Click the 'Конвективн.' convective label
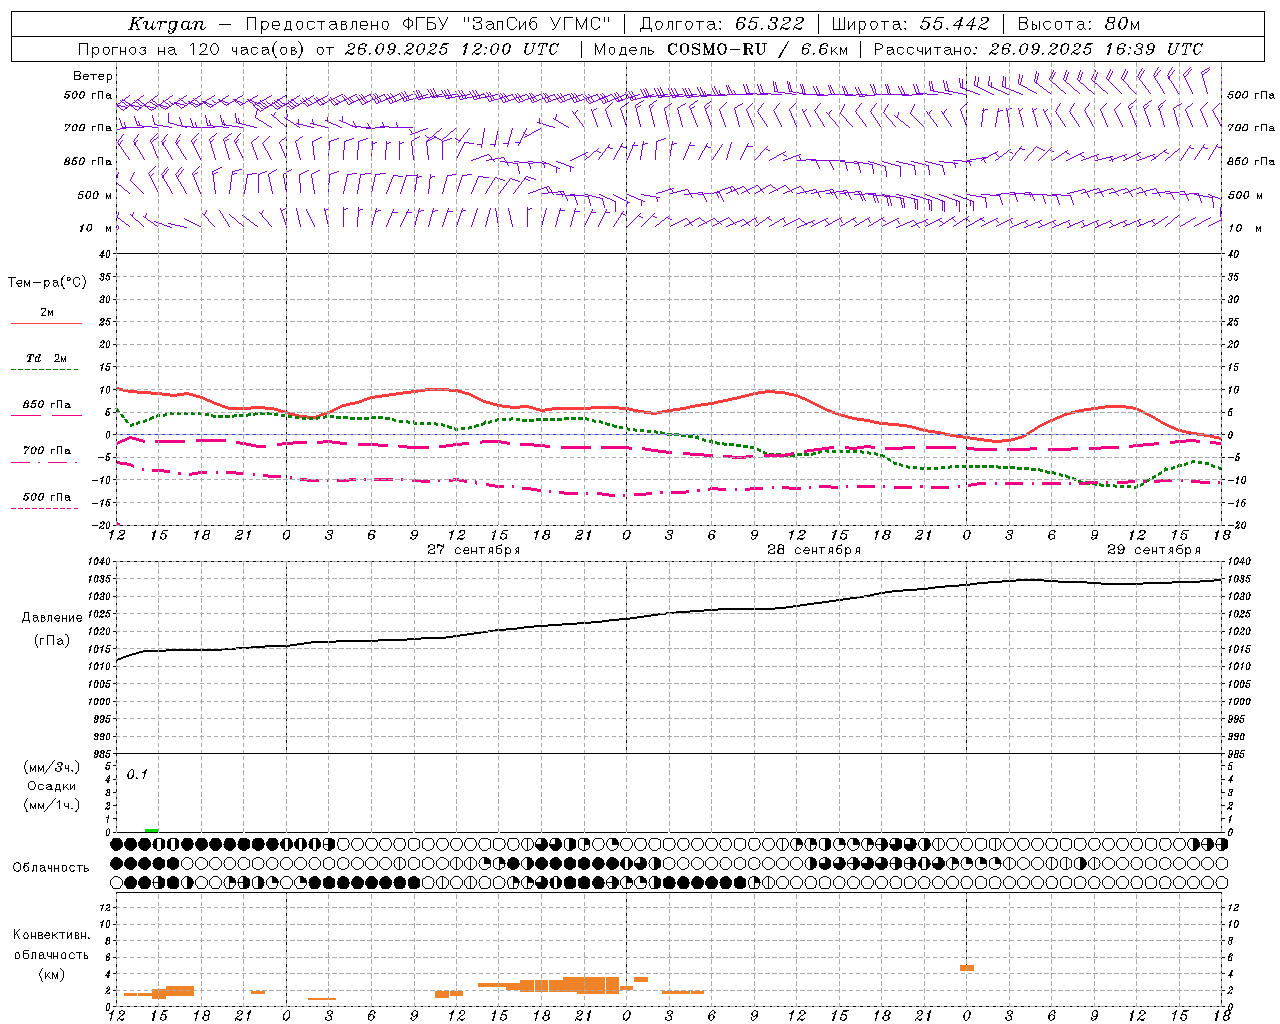Viewport: 1280px width, 1024px height. (51, 936)
